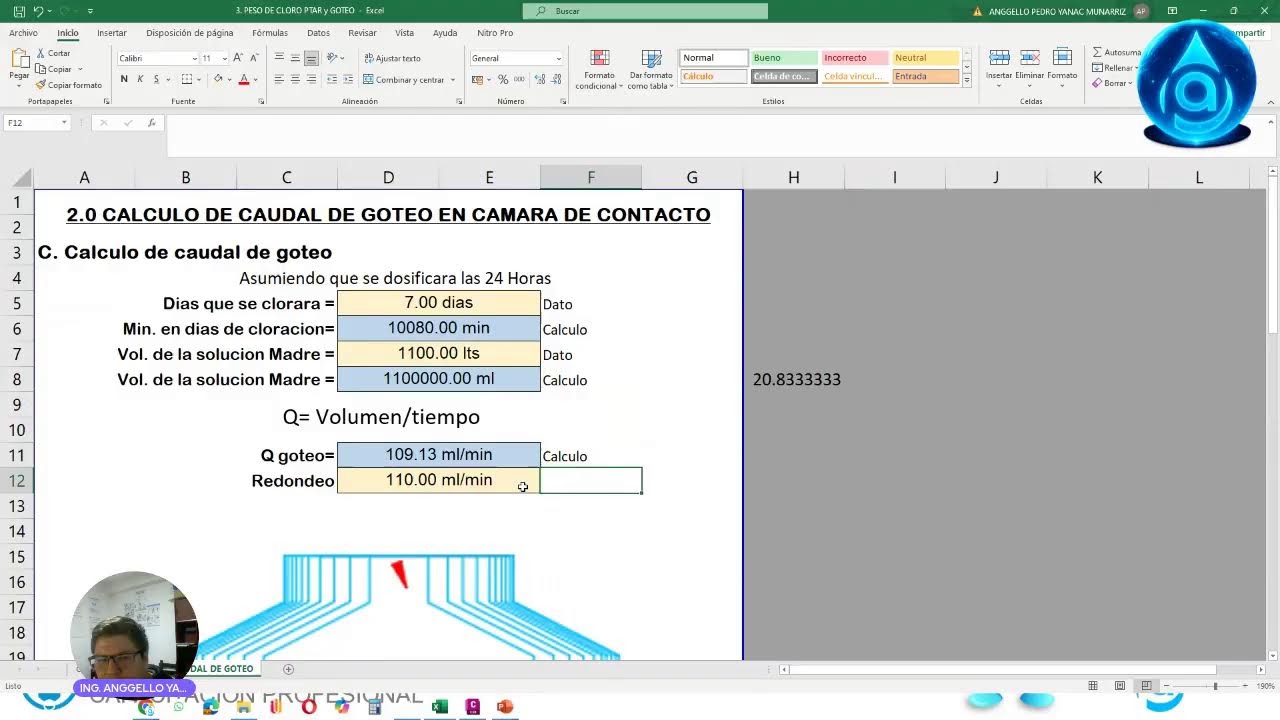Toggle the Page Break Preview view
This screenshot has height=720, width=1280.
[x=1146, y=686]
